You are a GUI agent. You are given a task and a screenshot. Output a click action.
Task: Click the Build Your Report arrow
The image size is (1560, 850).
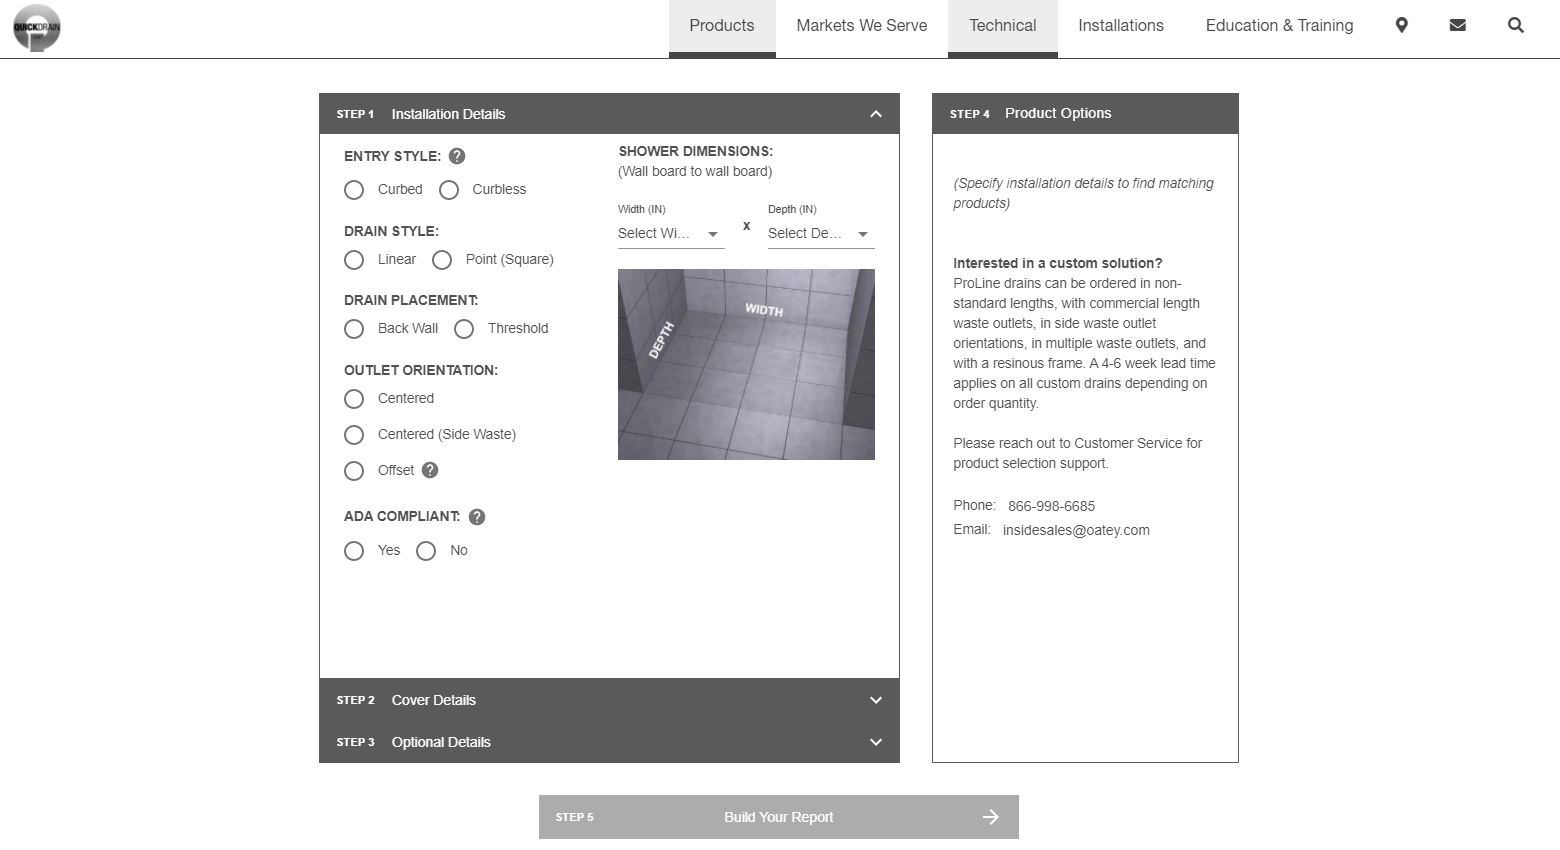(991, 817)
